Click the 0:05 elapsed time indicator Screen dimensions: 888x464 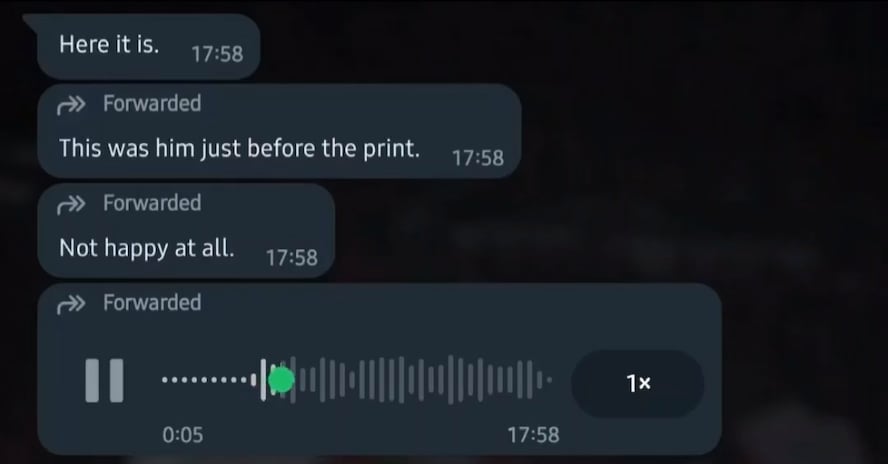coord(182,435)
